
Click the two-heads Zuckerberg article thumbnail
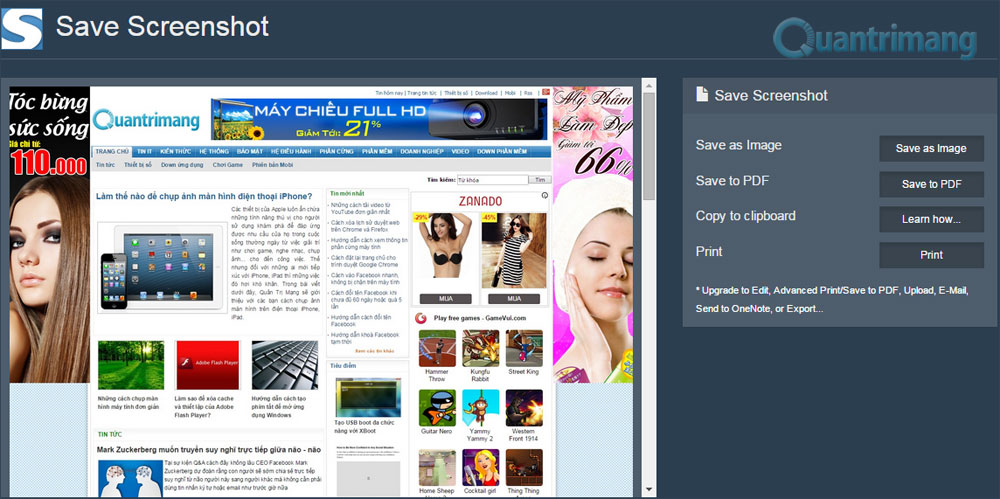point(130,479)
